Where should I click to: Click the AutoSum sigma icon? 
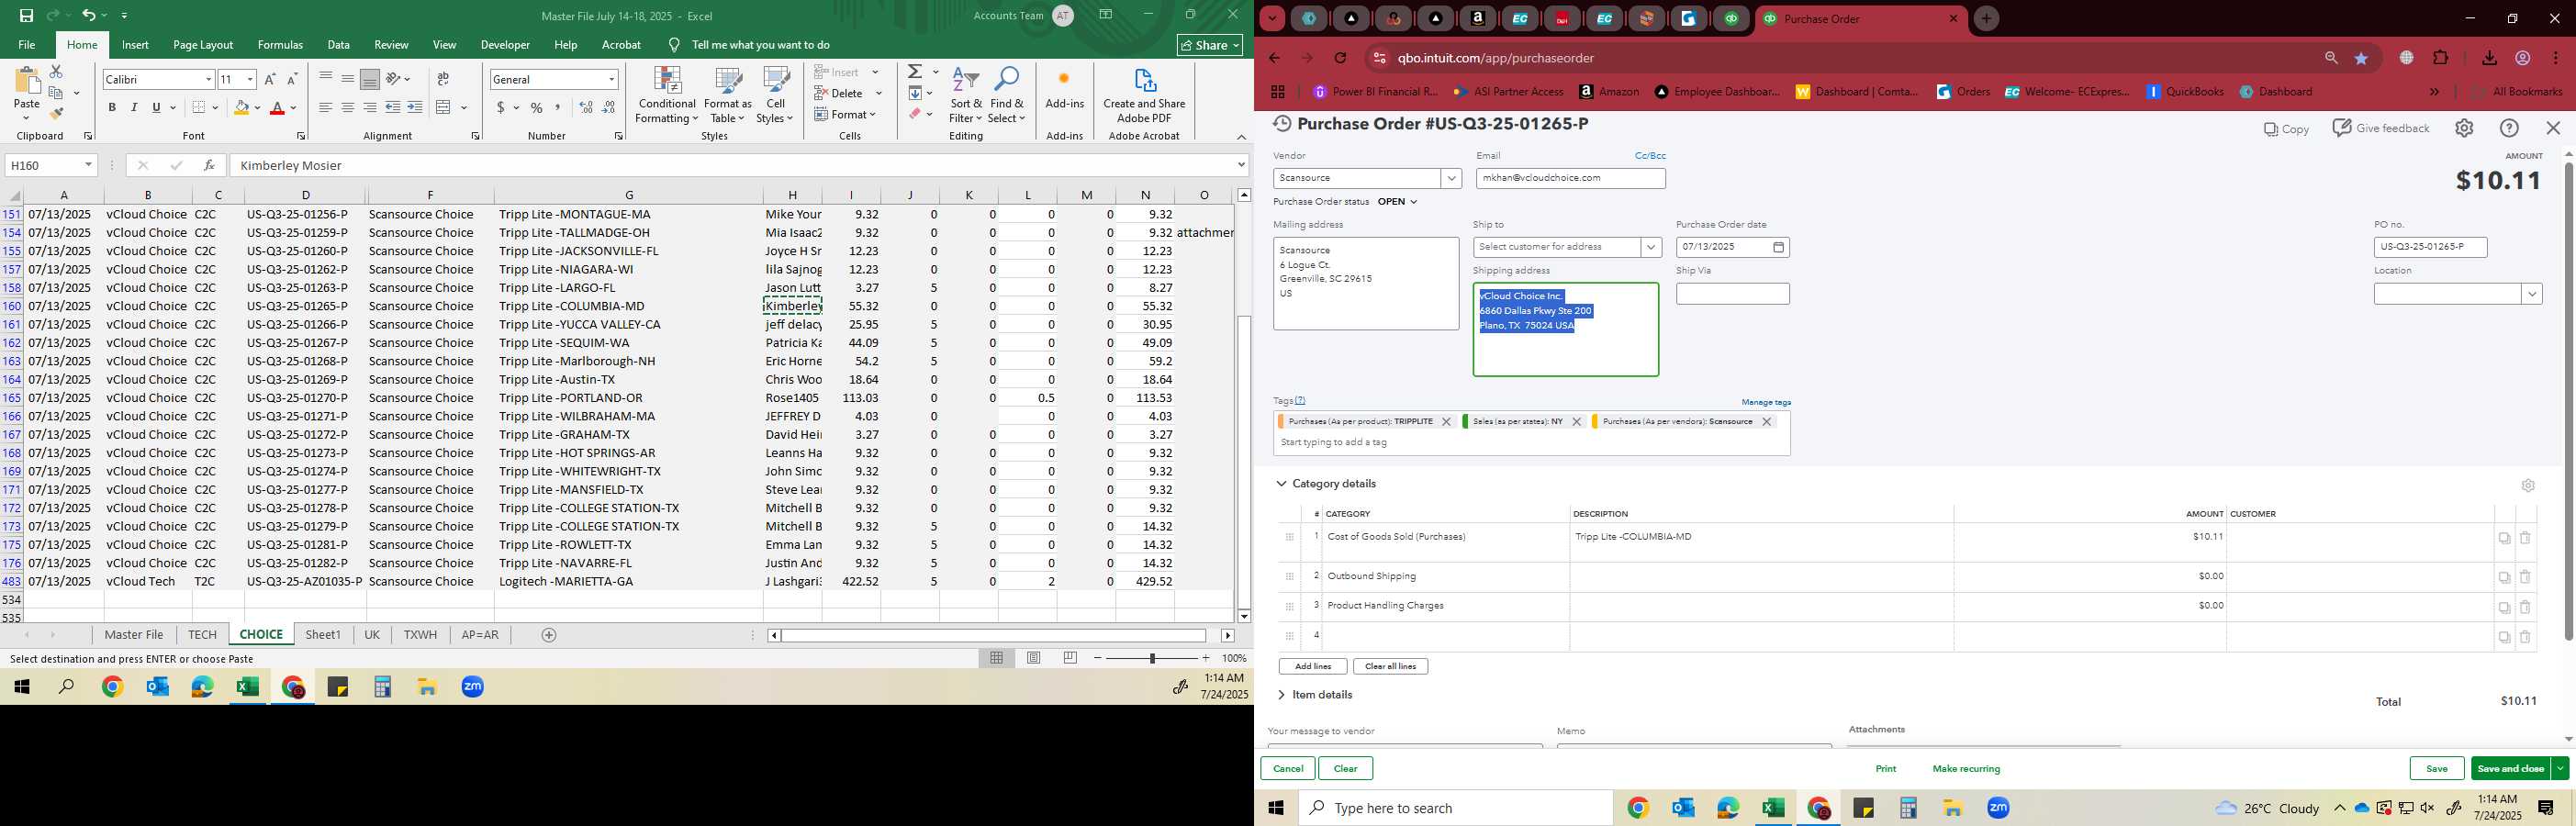click(914, 72)
